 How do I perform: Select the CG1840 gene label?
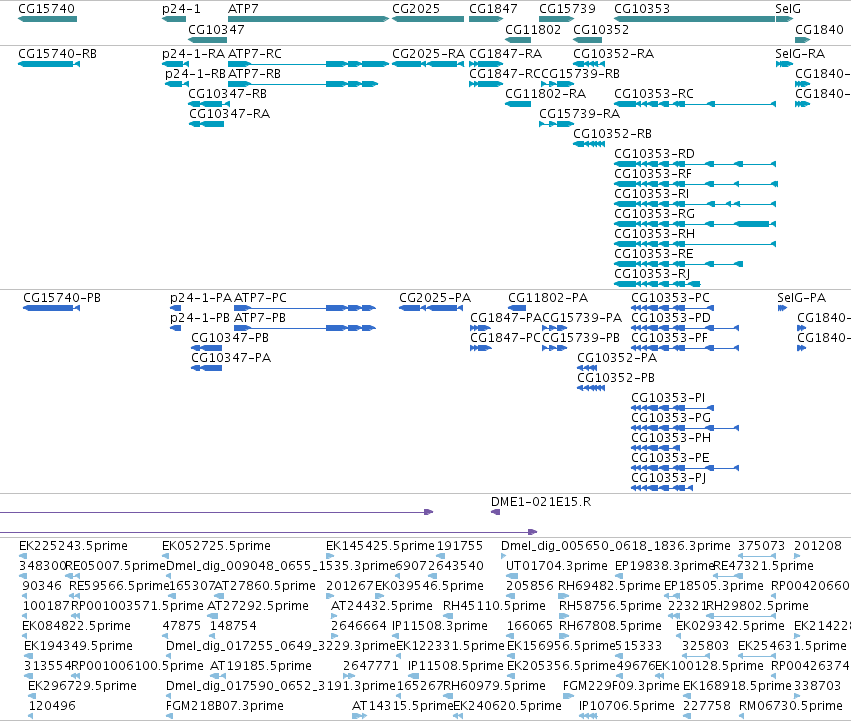819,29
